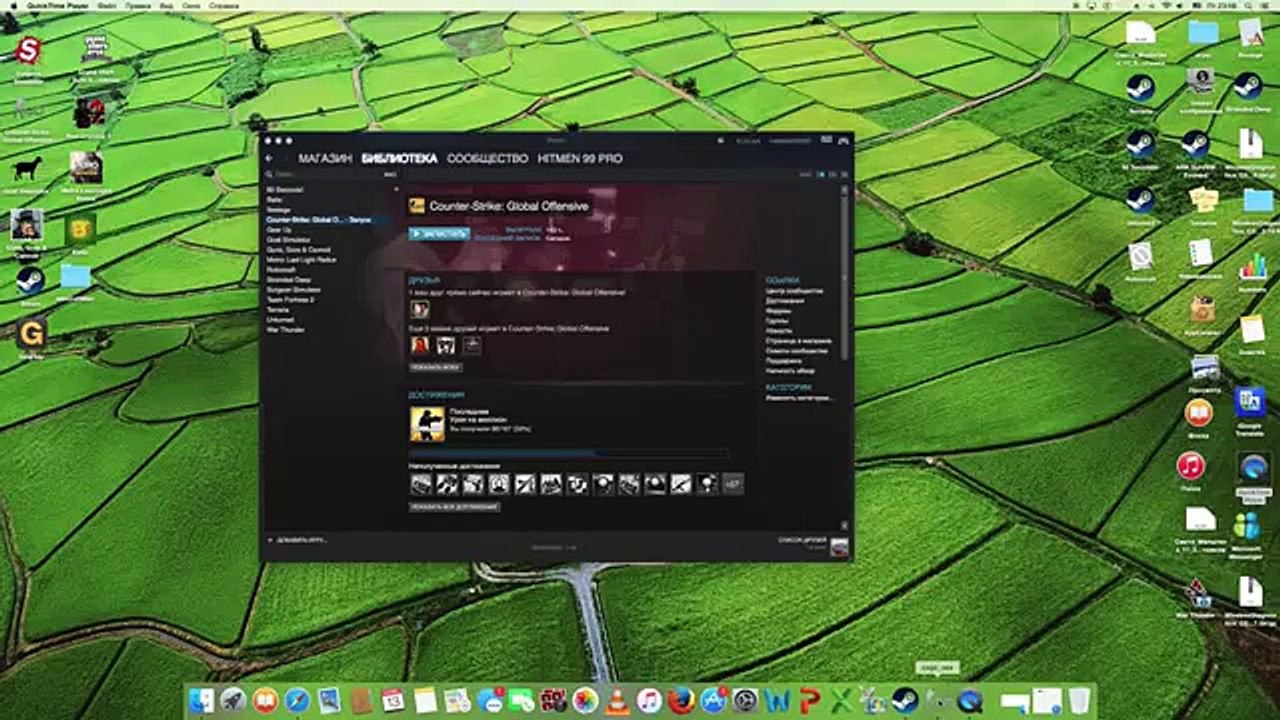Select War Thunder in the game list
The image size is (1280, 720).
(x=285, y=329)
